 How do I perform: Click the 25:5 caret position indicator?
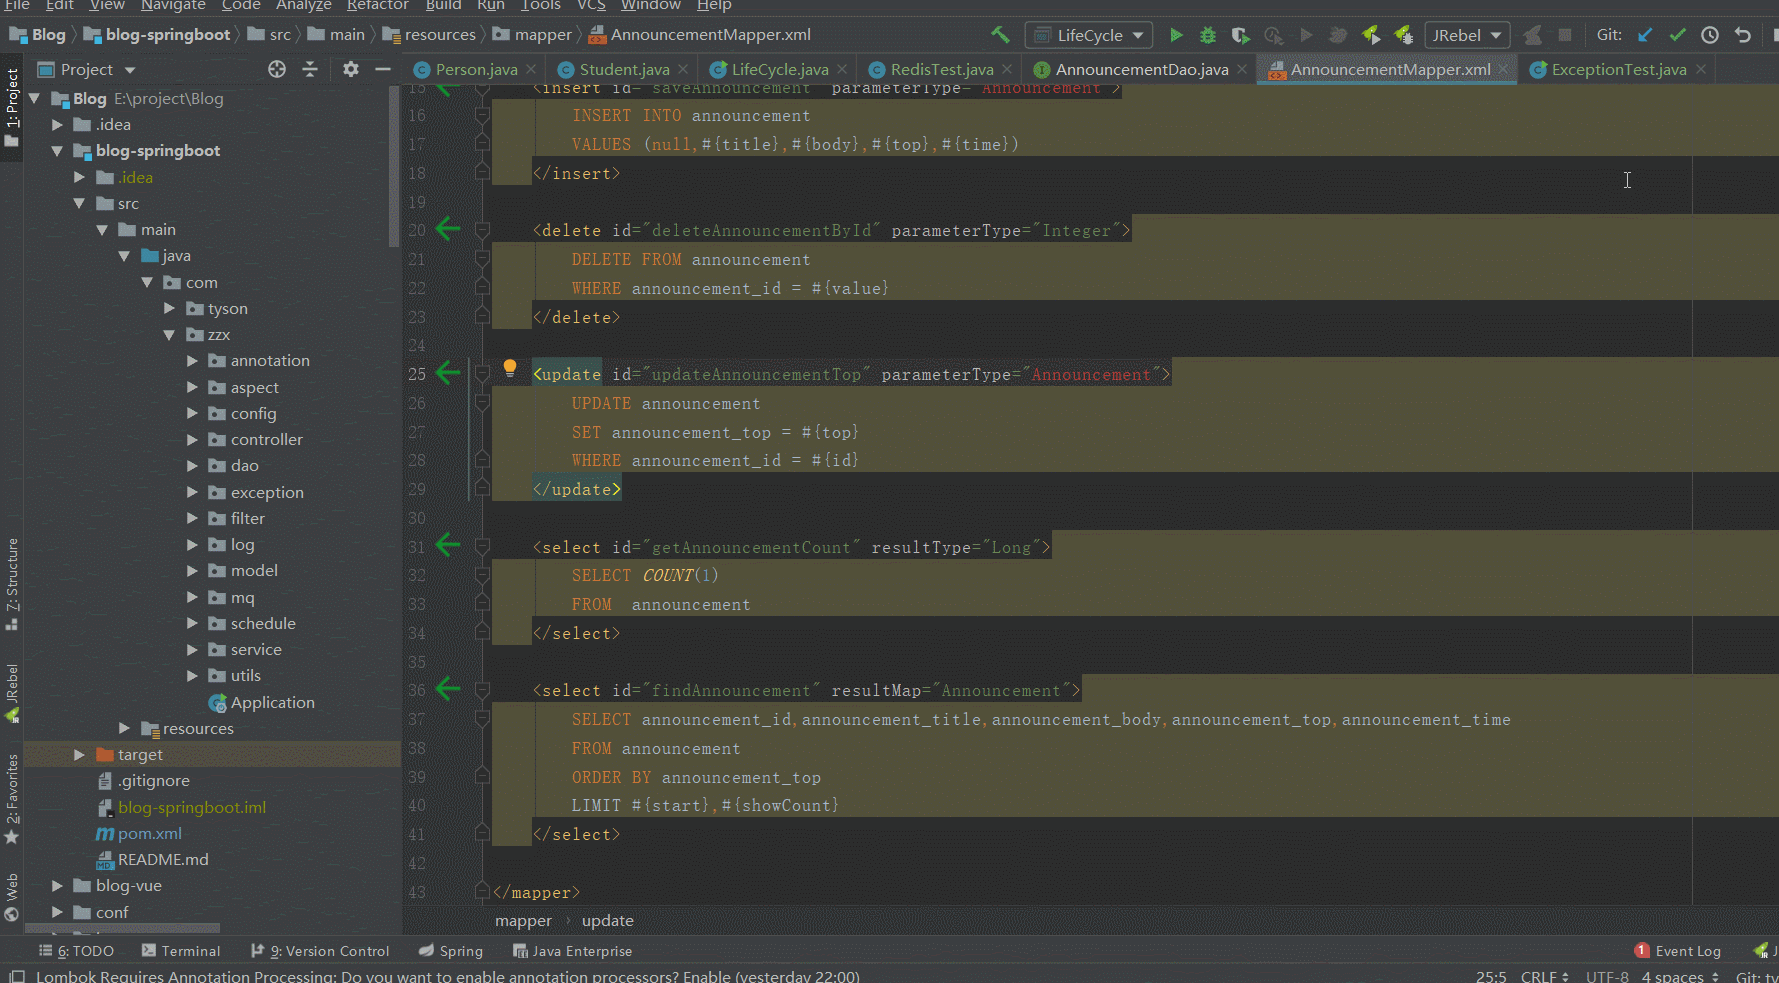point(1491,976)
